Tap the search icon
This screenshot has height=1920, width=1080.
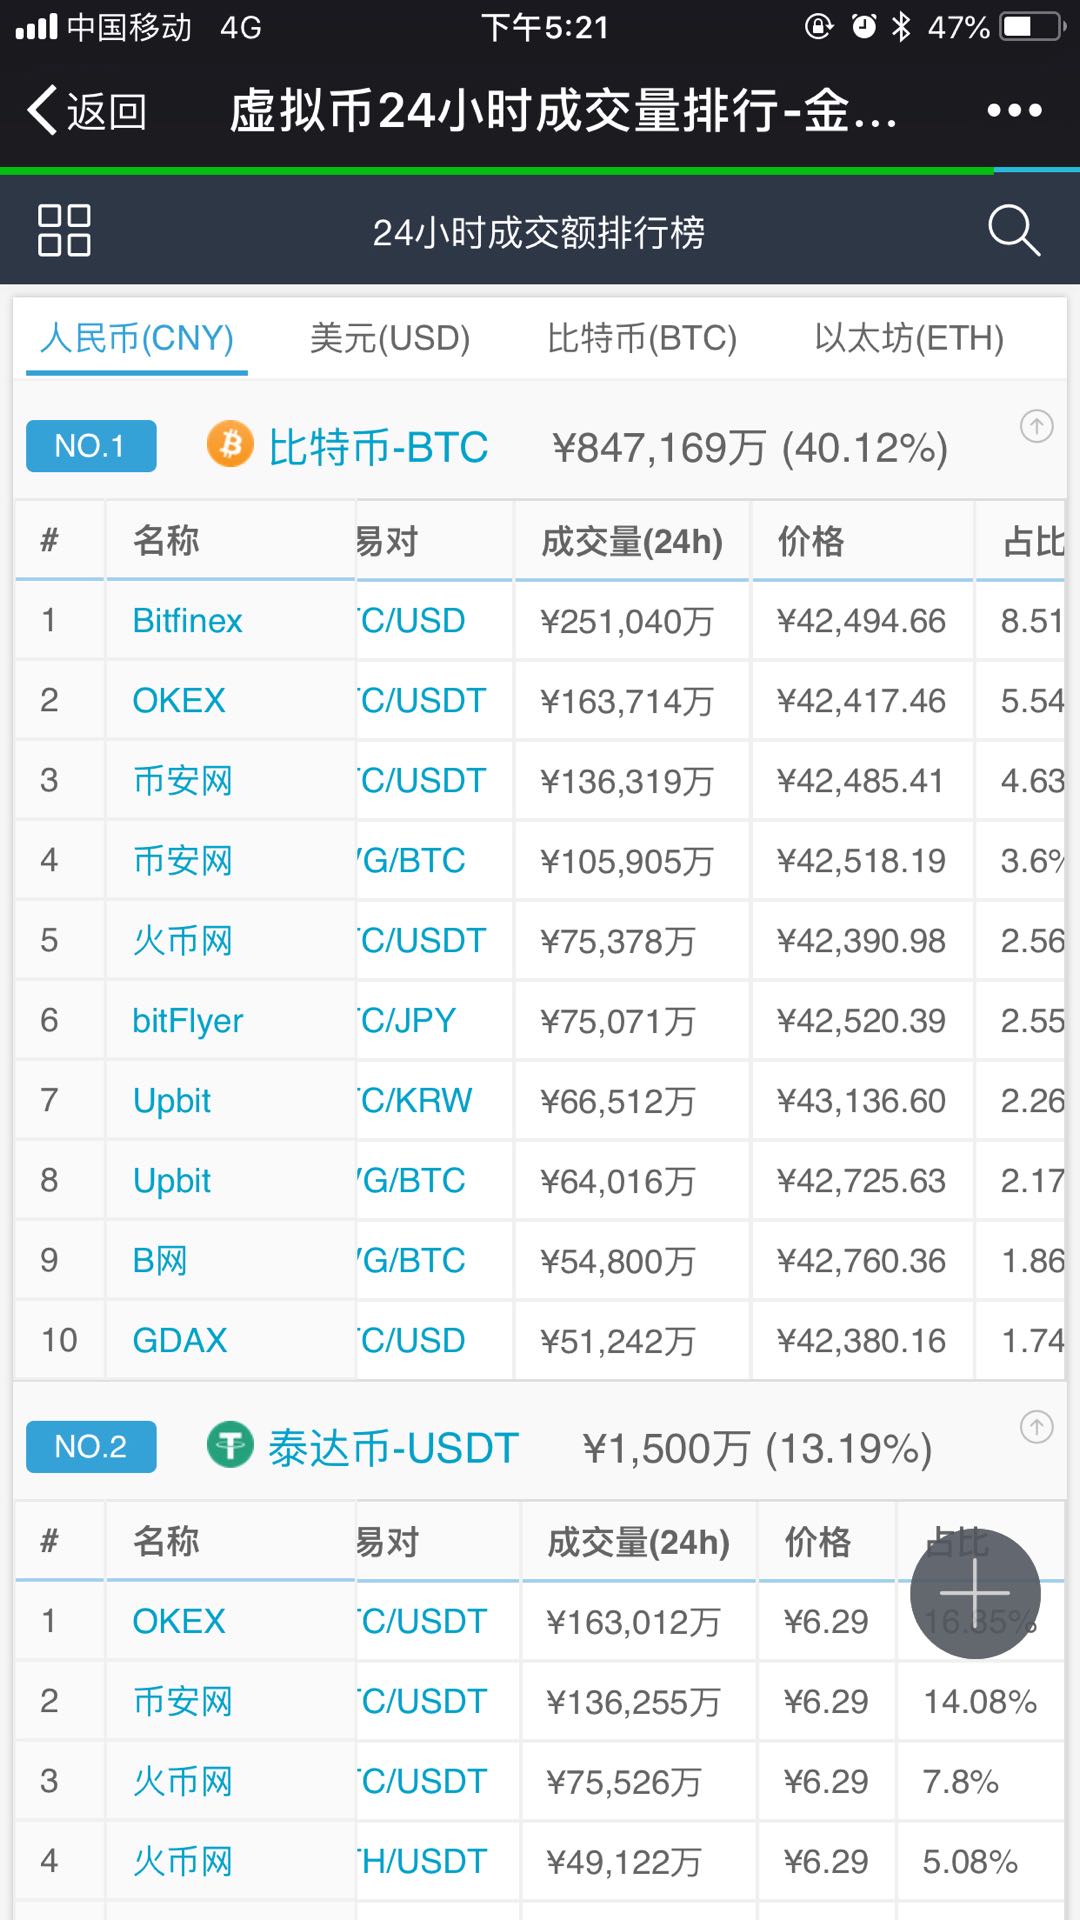click(1015, 230)
